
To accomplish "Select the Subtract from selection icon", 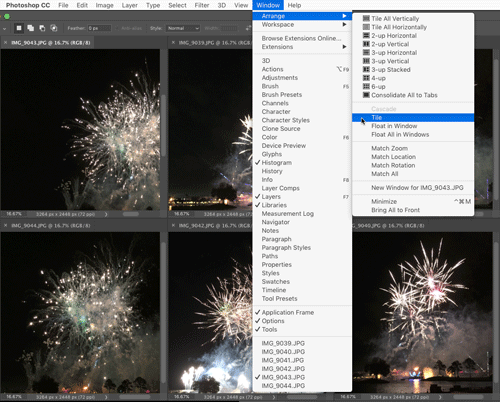I will [42, 28].
